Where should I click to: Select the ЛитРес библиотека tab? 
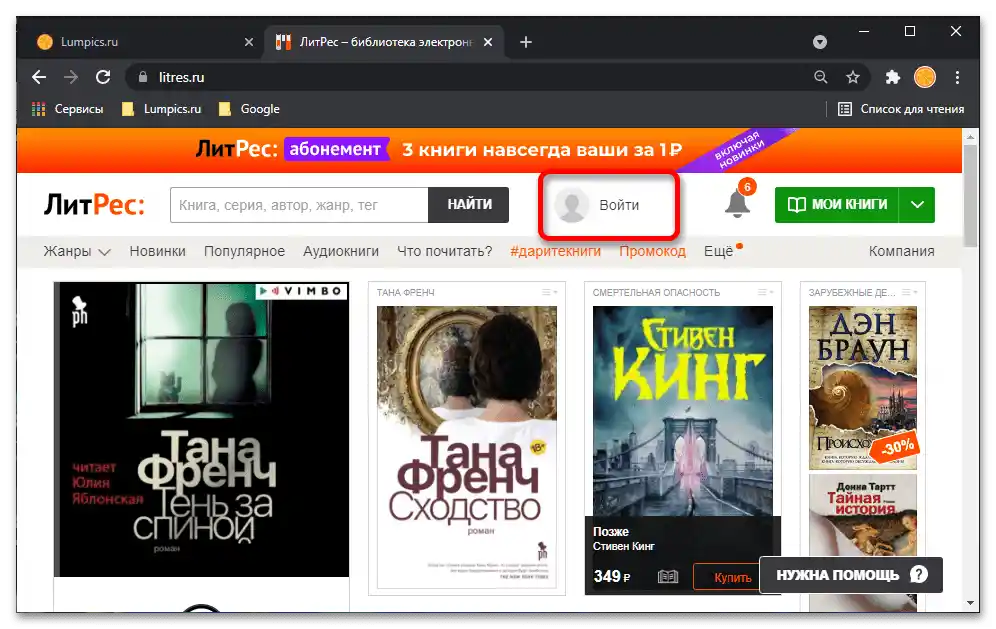pyautogui.click(x=385, y=42)
